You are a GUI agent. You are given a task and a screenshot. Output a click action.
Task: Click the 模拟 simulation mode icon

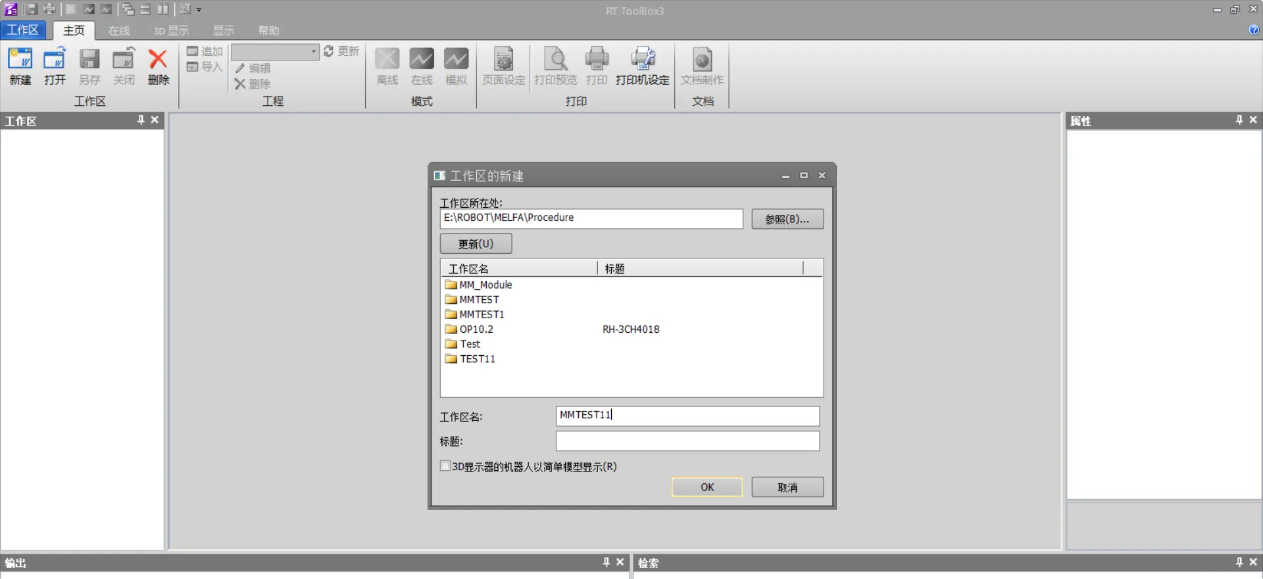point(456,66)
